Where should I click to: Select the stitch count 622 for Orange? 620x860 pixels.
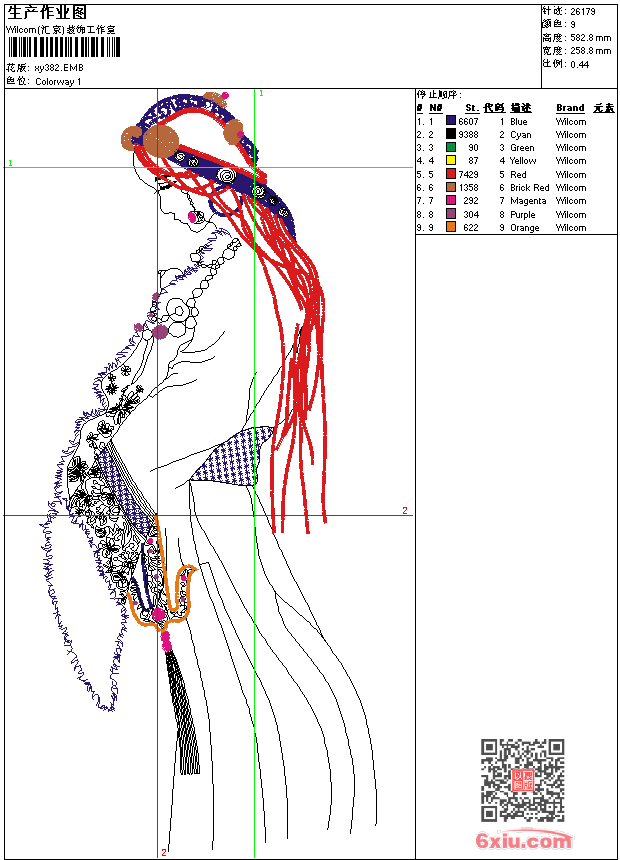coord(471,228)
